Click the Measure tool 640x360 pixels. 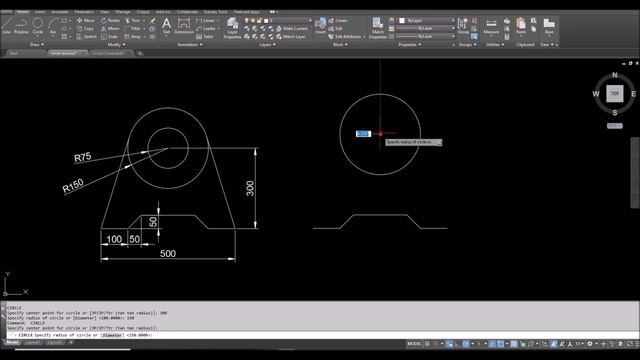491,26
